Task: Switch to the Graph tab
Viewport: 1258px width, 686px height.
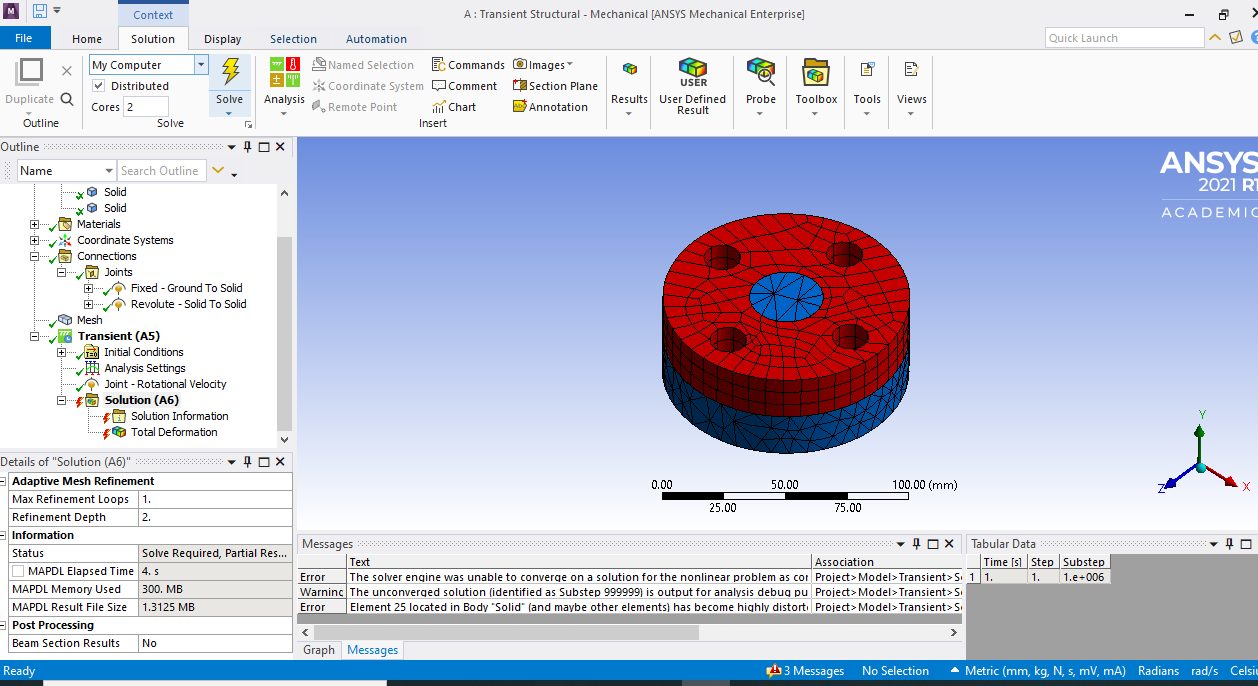Action: tap(319, 650)
